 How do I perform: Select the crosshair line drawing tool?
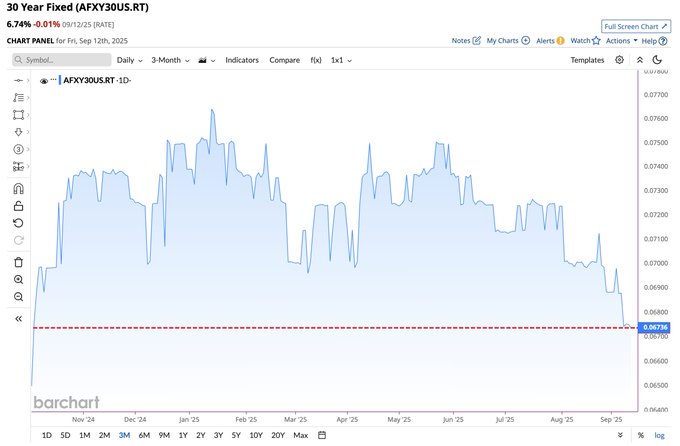(18, 80)
